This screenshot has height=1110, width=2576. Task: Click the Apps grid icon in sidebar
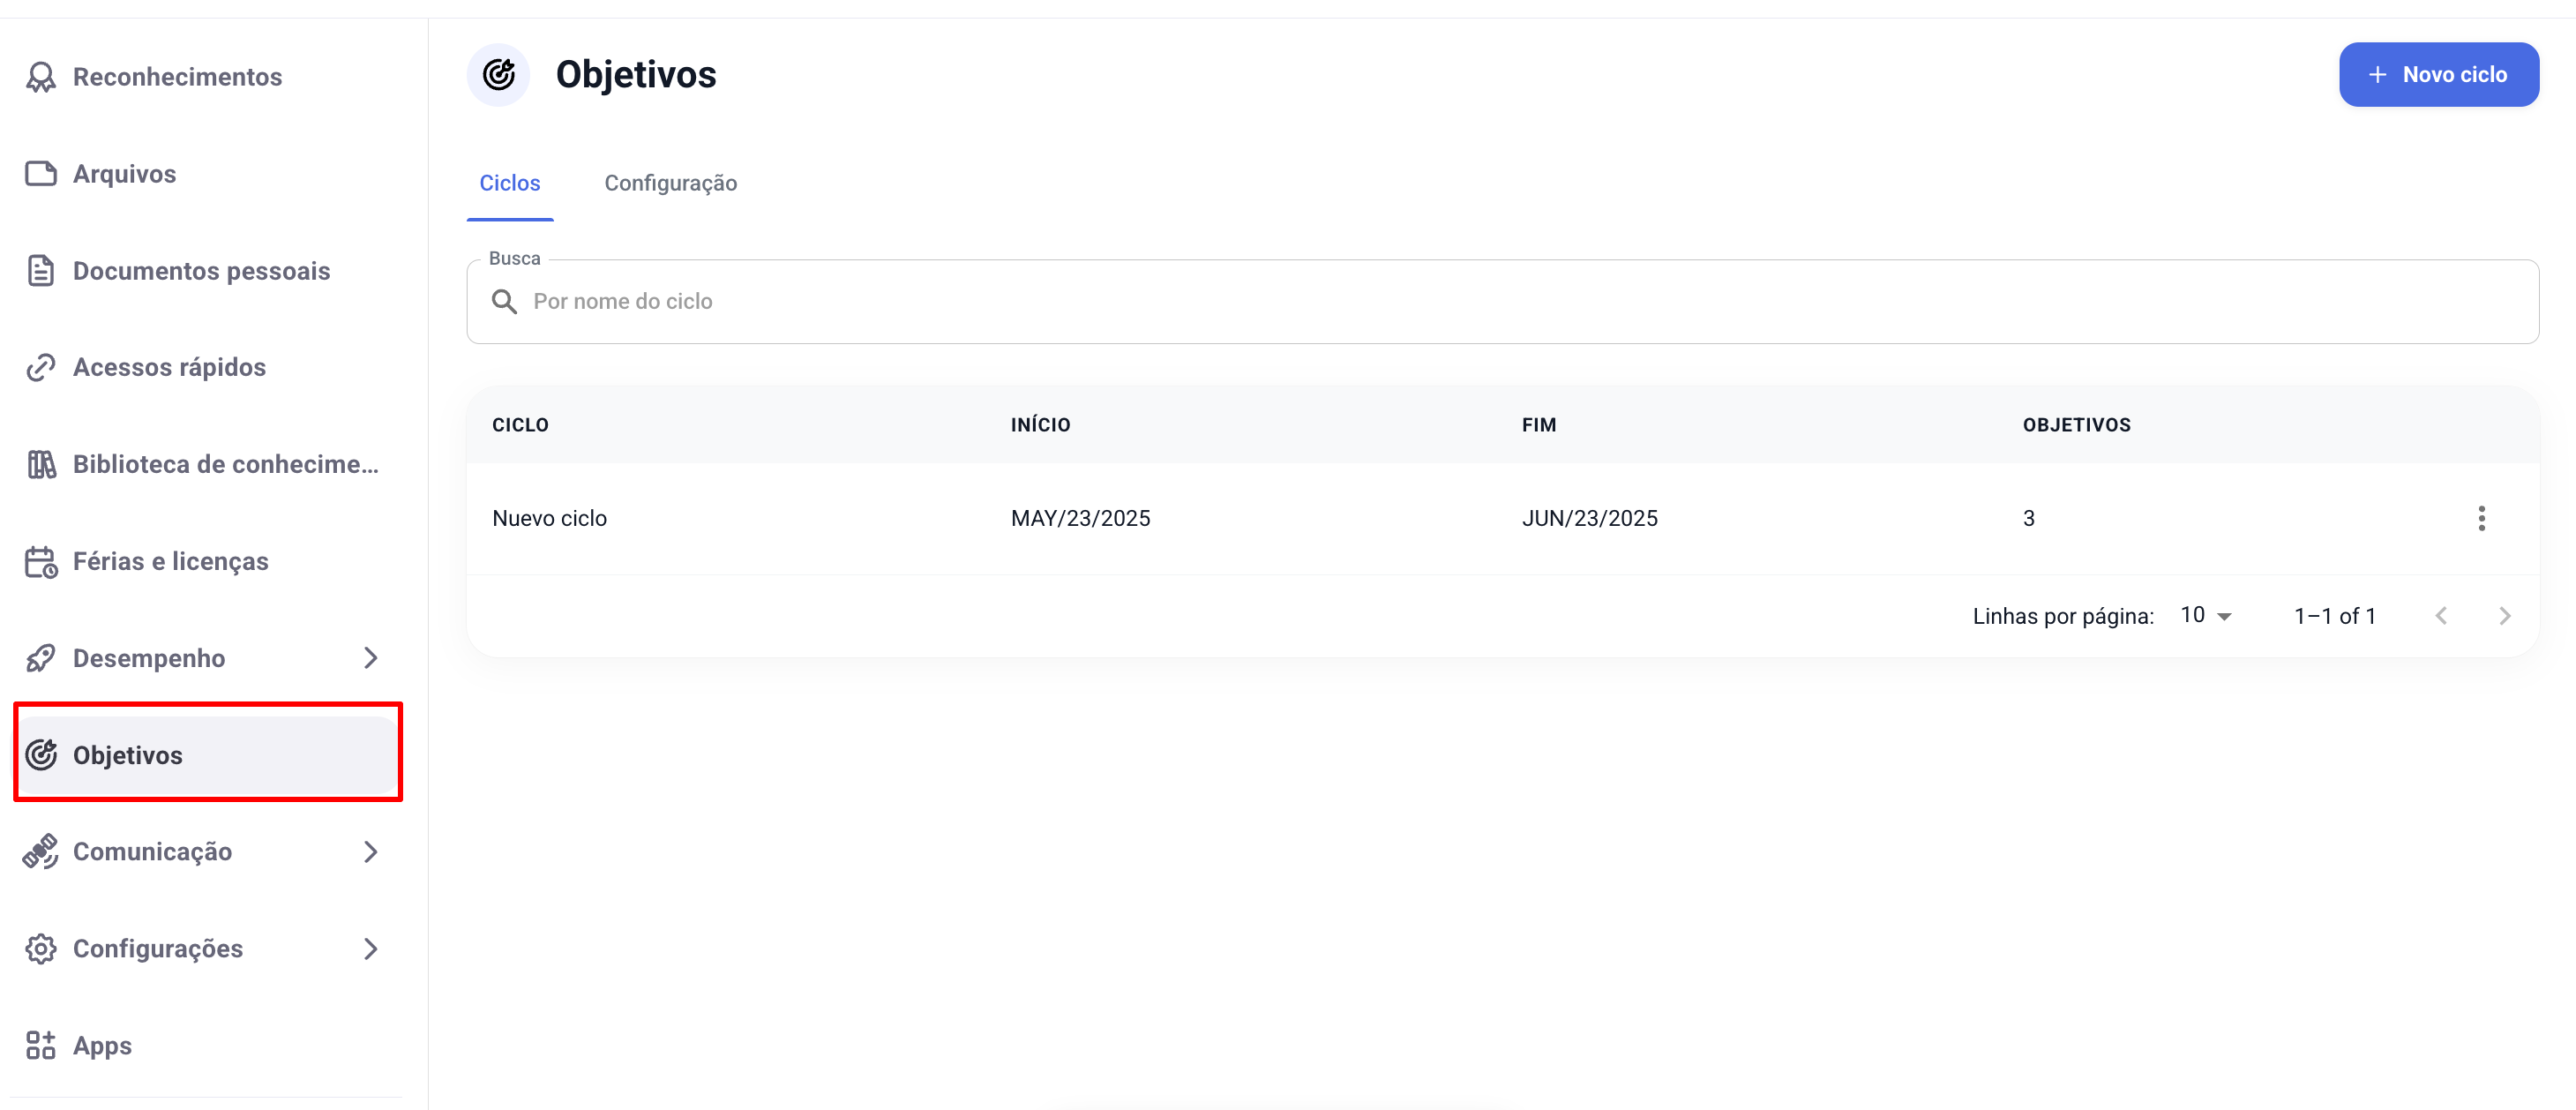click(41, 1045)
